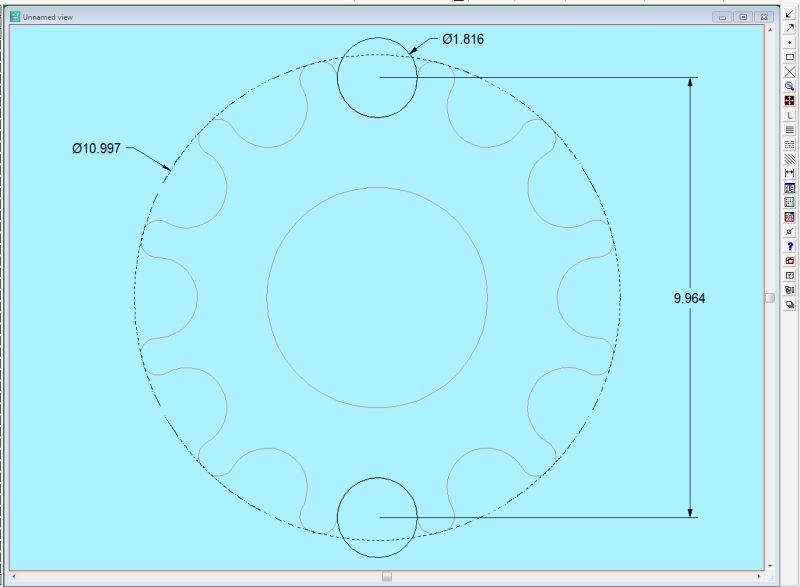This screenshot has width=800, height=587.
Task: Click the diameter symbol tool icon
Action: tap(790, 231)
